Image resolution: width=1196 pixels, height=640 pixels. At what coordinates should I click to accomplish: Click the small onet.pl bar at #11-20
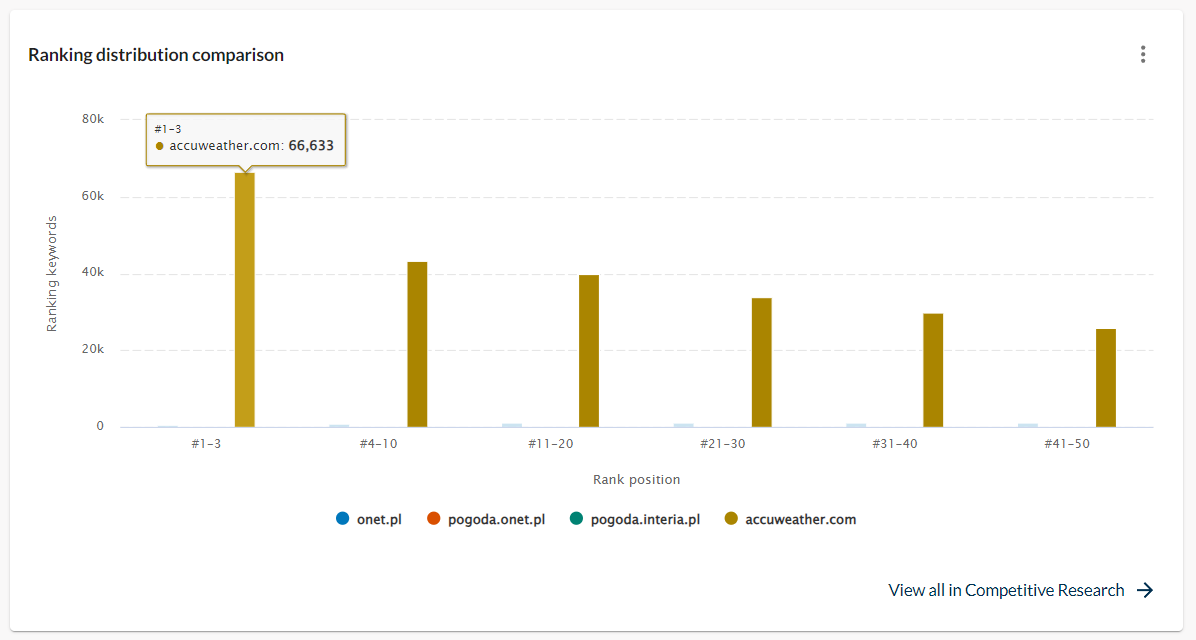512,425
